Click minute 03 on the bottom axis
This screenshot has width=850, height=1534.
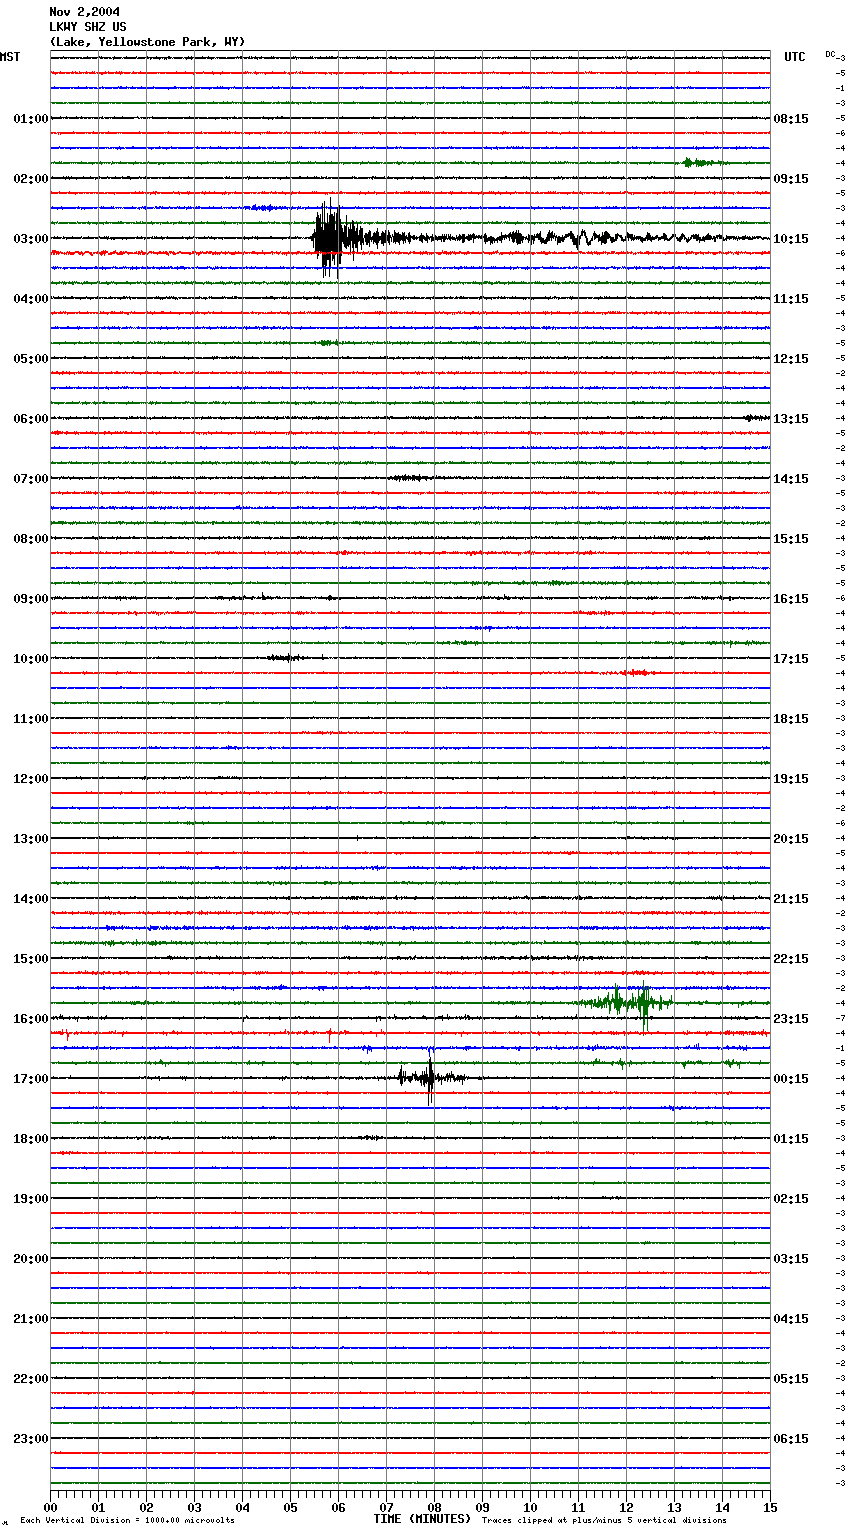click(194, 1507)
